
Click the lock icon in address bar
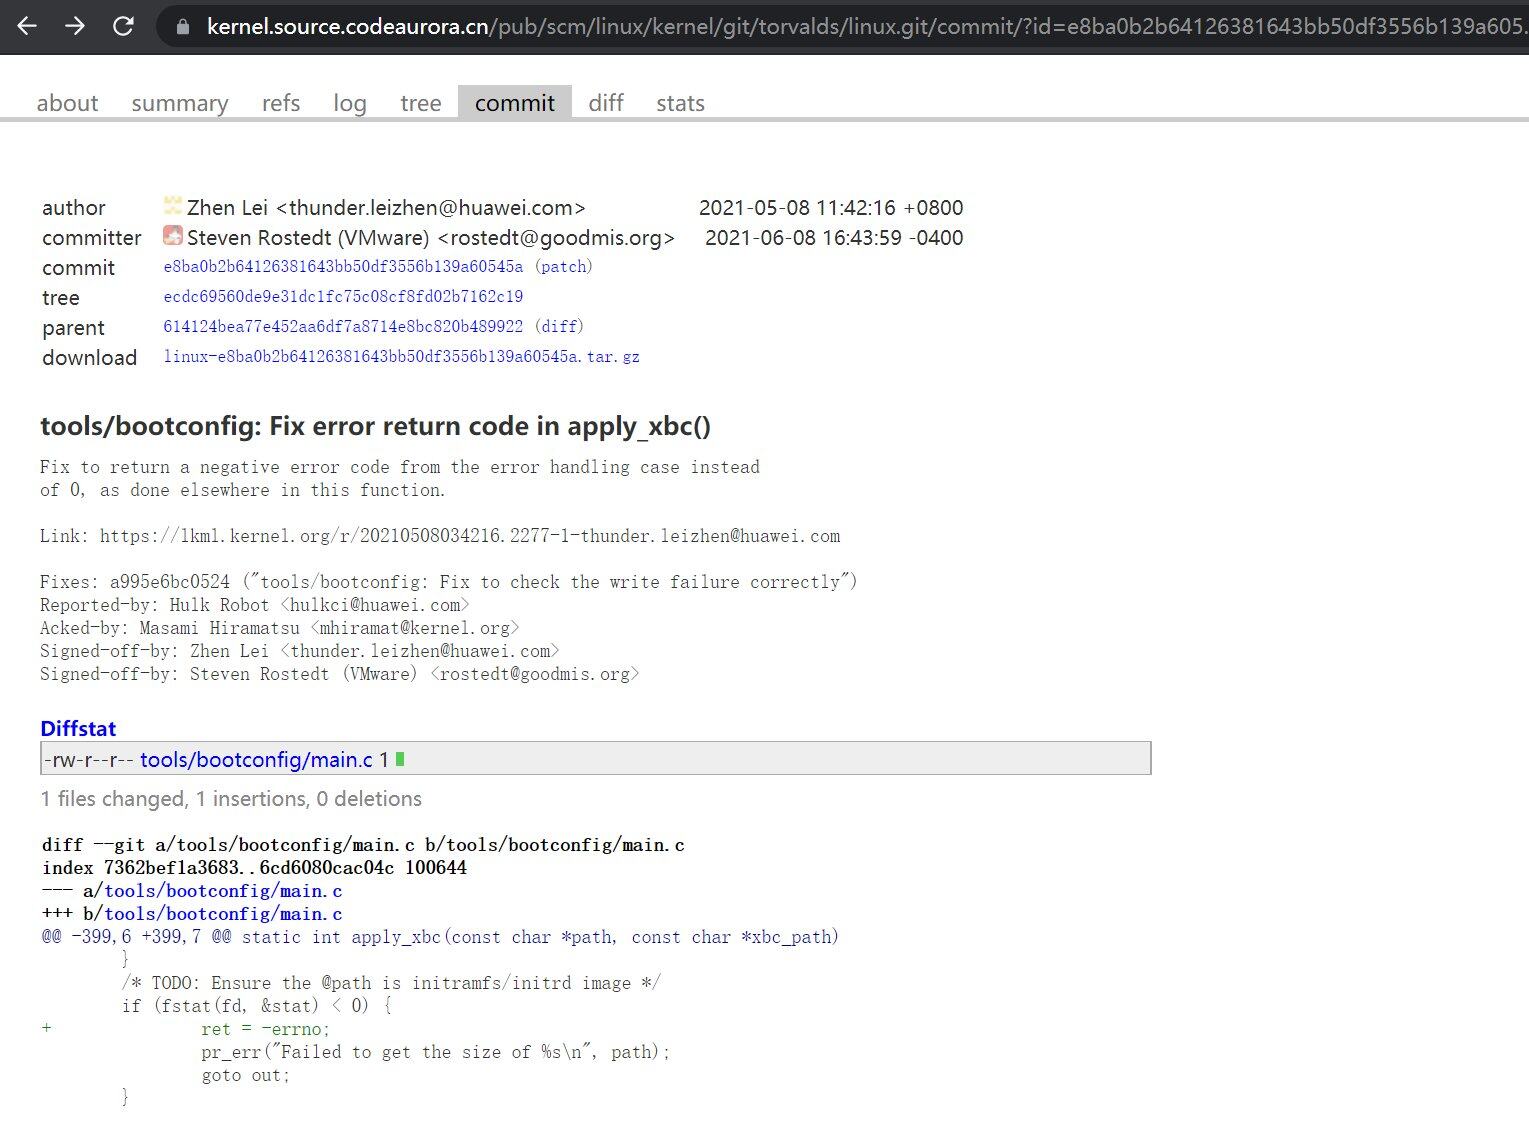[183, 26]
